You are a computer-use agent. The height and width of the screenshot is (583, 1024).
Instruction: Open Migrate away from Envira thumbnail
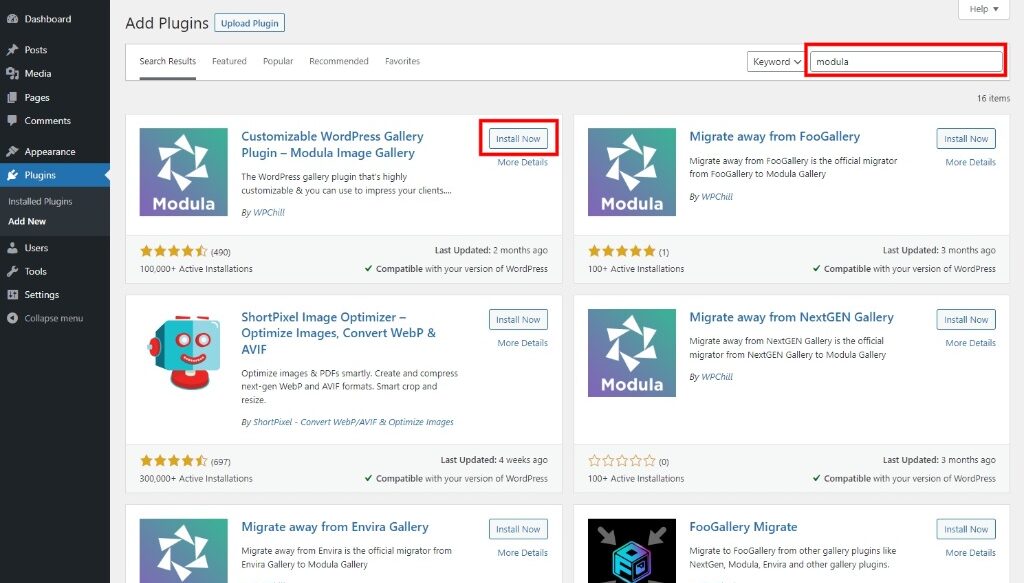[184, 550]
